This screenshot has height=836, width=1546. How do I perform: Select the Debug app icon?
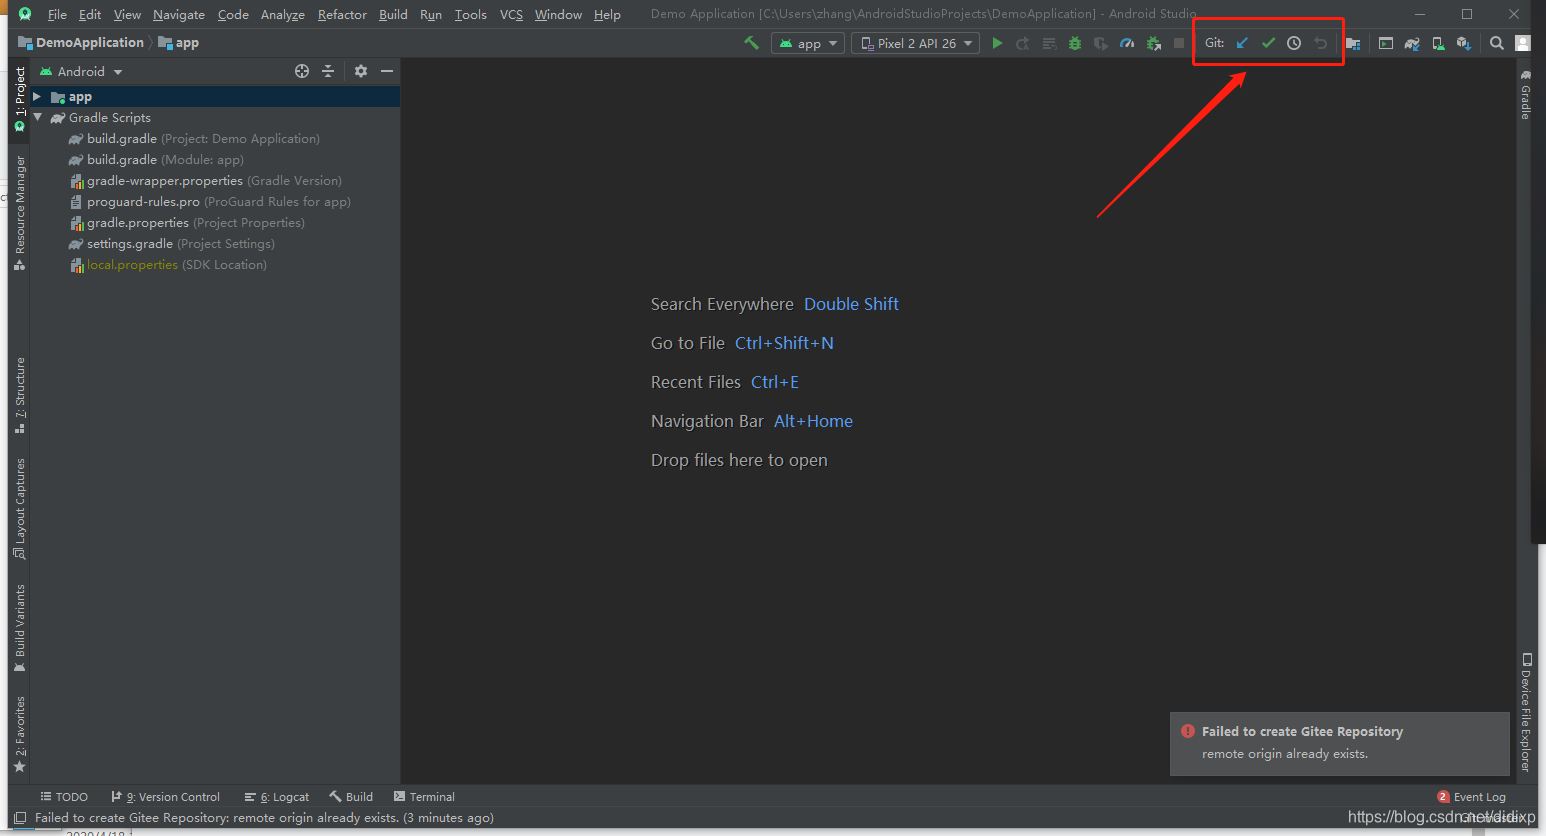point(1074,43)
